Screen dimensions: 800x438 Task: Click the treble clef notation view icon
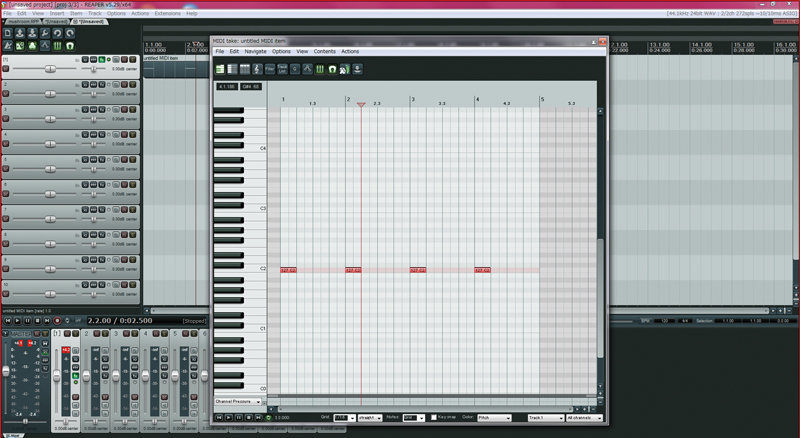(x=257, y=68)
